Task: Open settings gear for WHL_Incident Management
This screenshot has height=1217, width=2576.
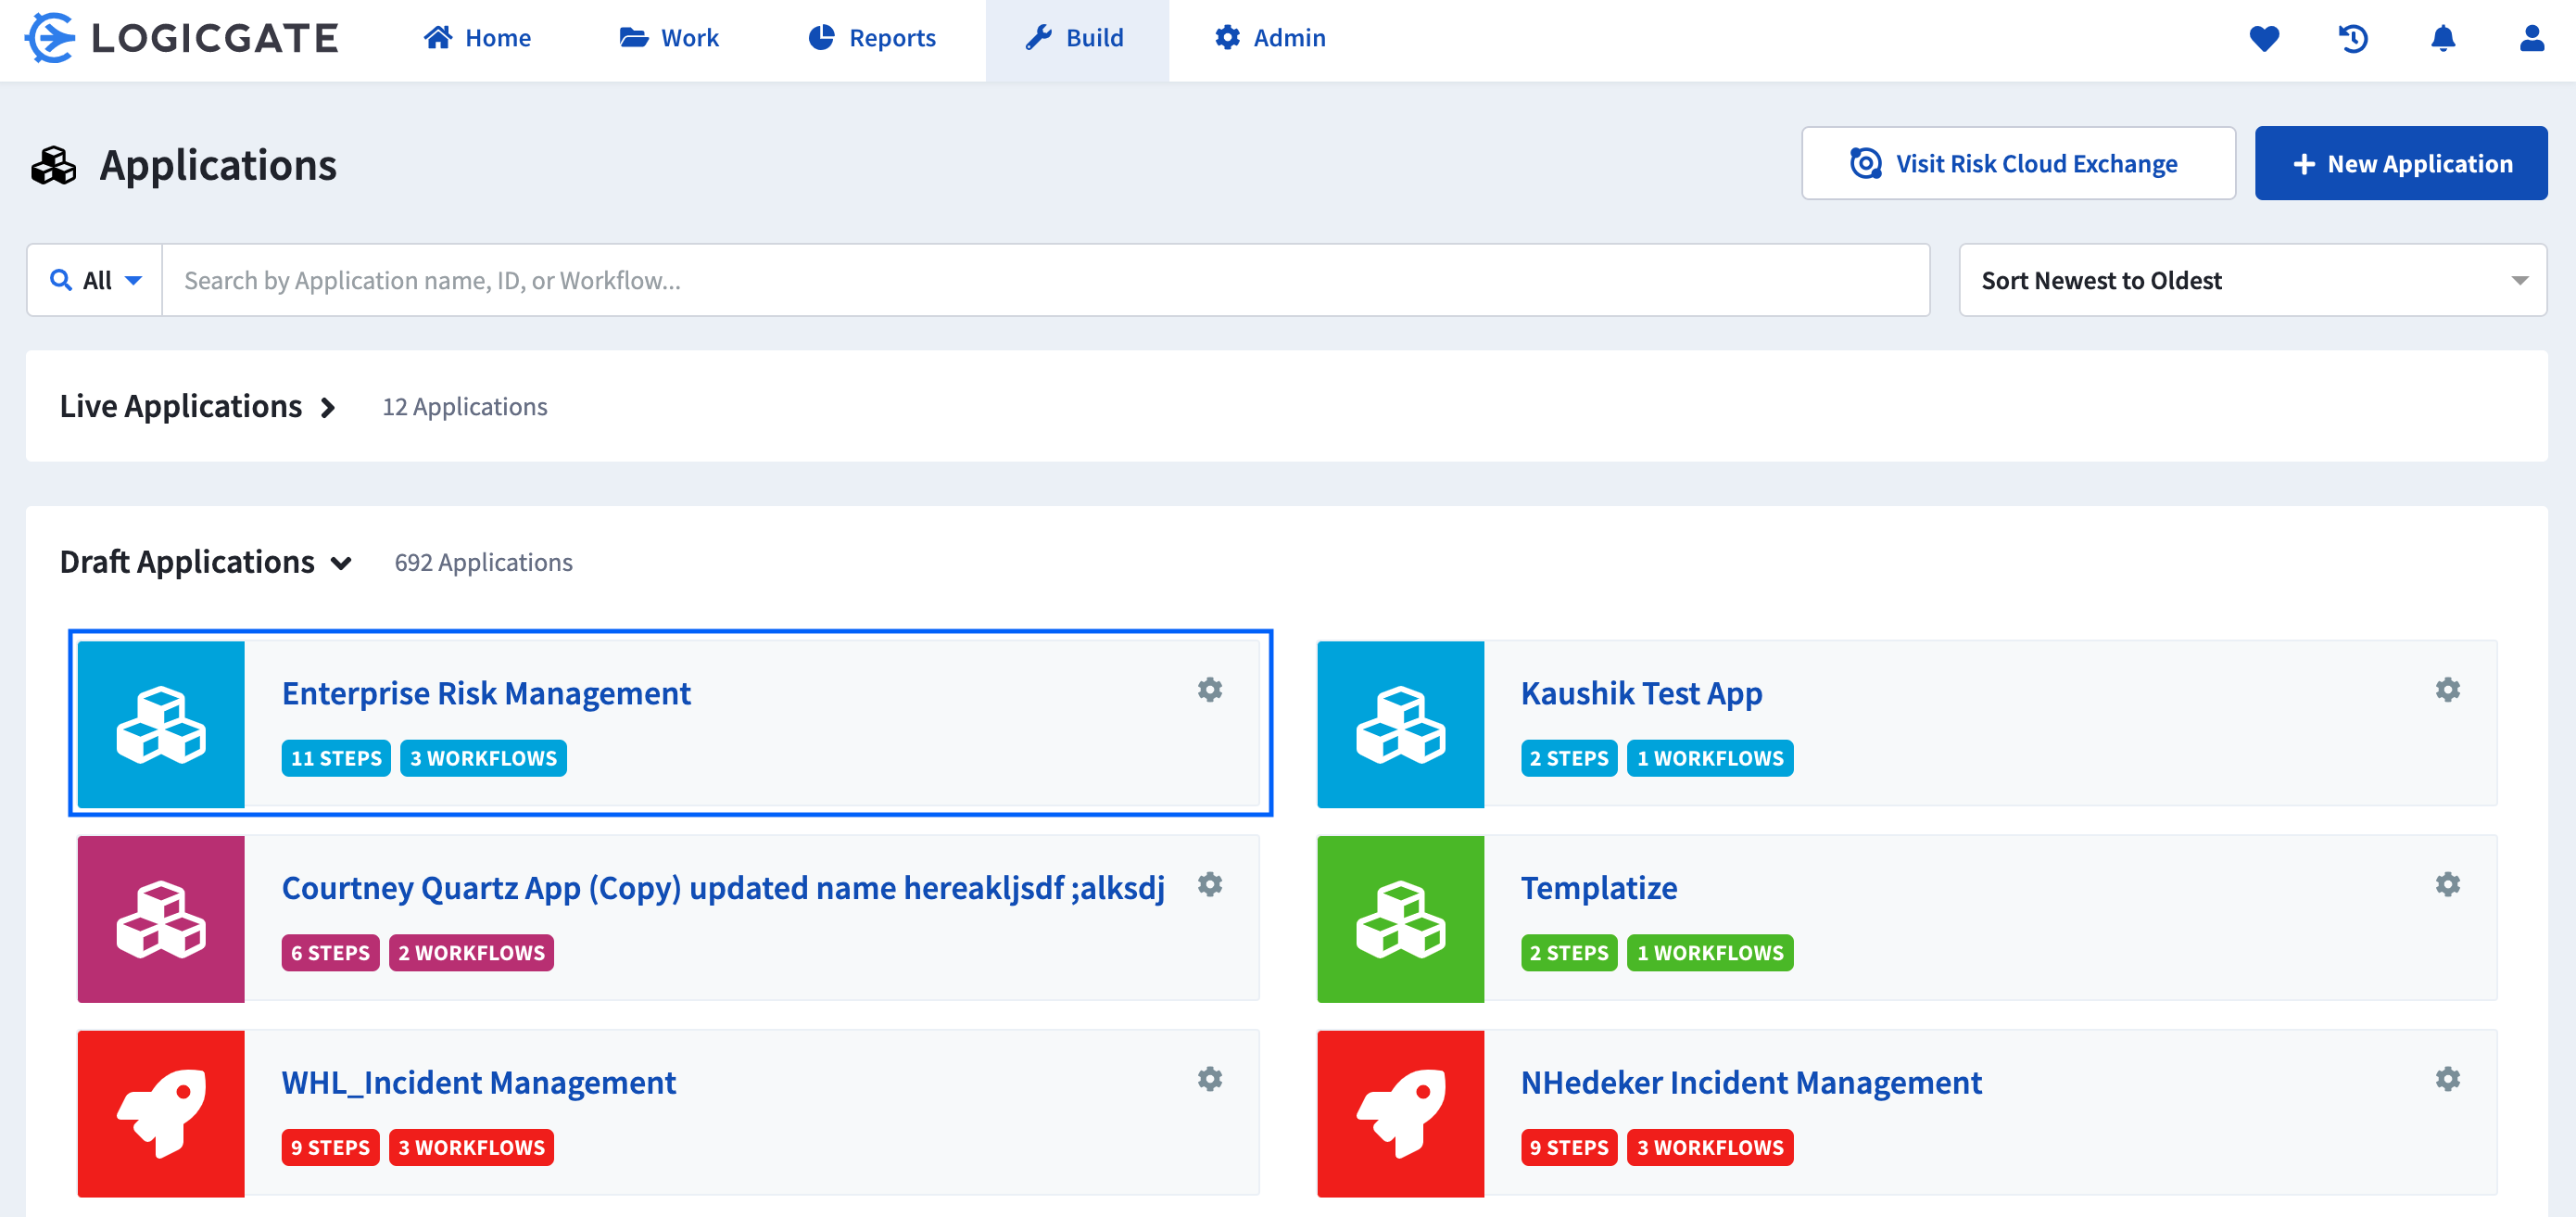Action: (x=1210, y=1079)
